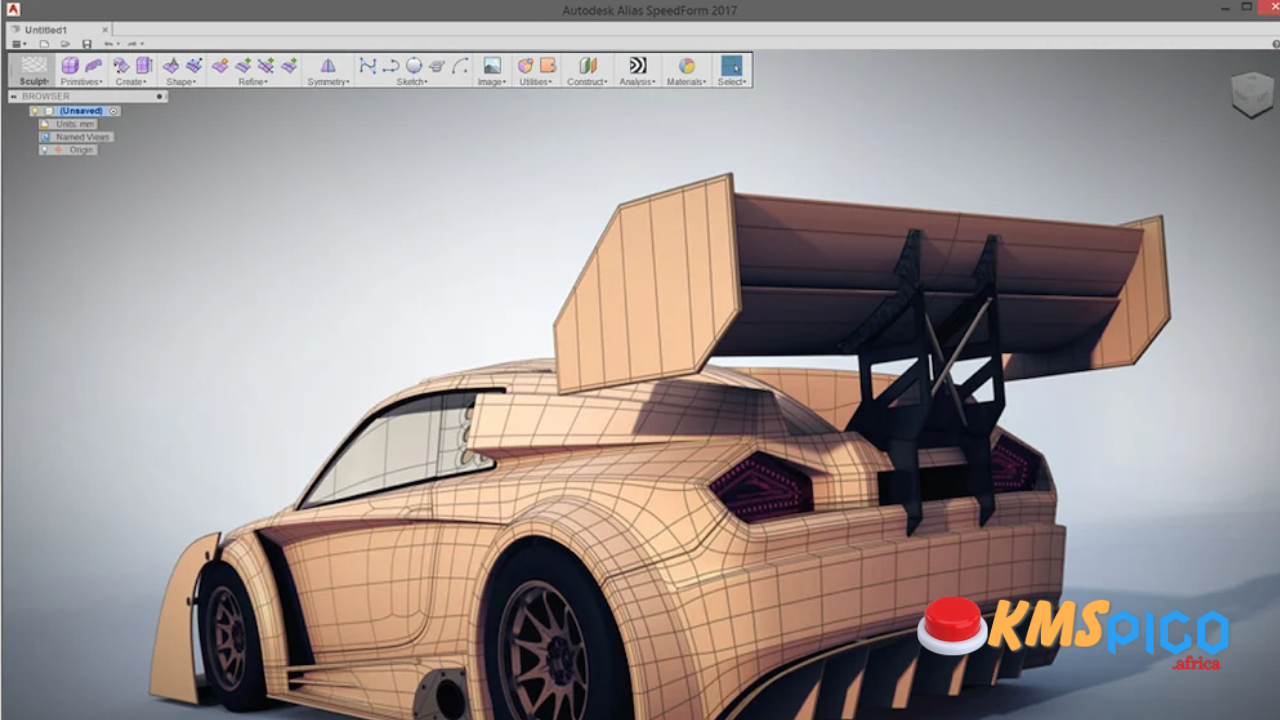Close the Untitled1 tab
The width and height of the screenshot is (1280, 720).
[x=105, y=30]
